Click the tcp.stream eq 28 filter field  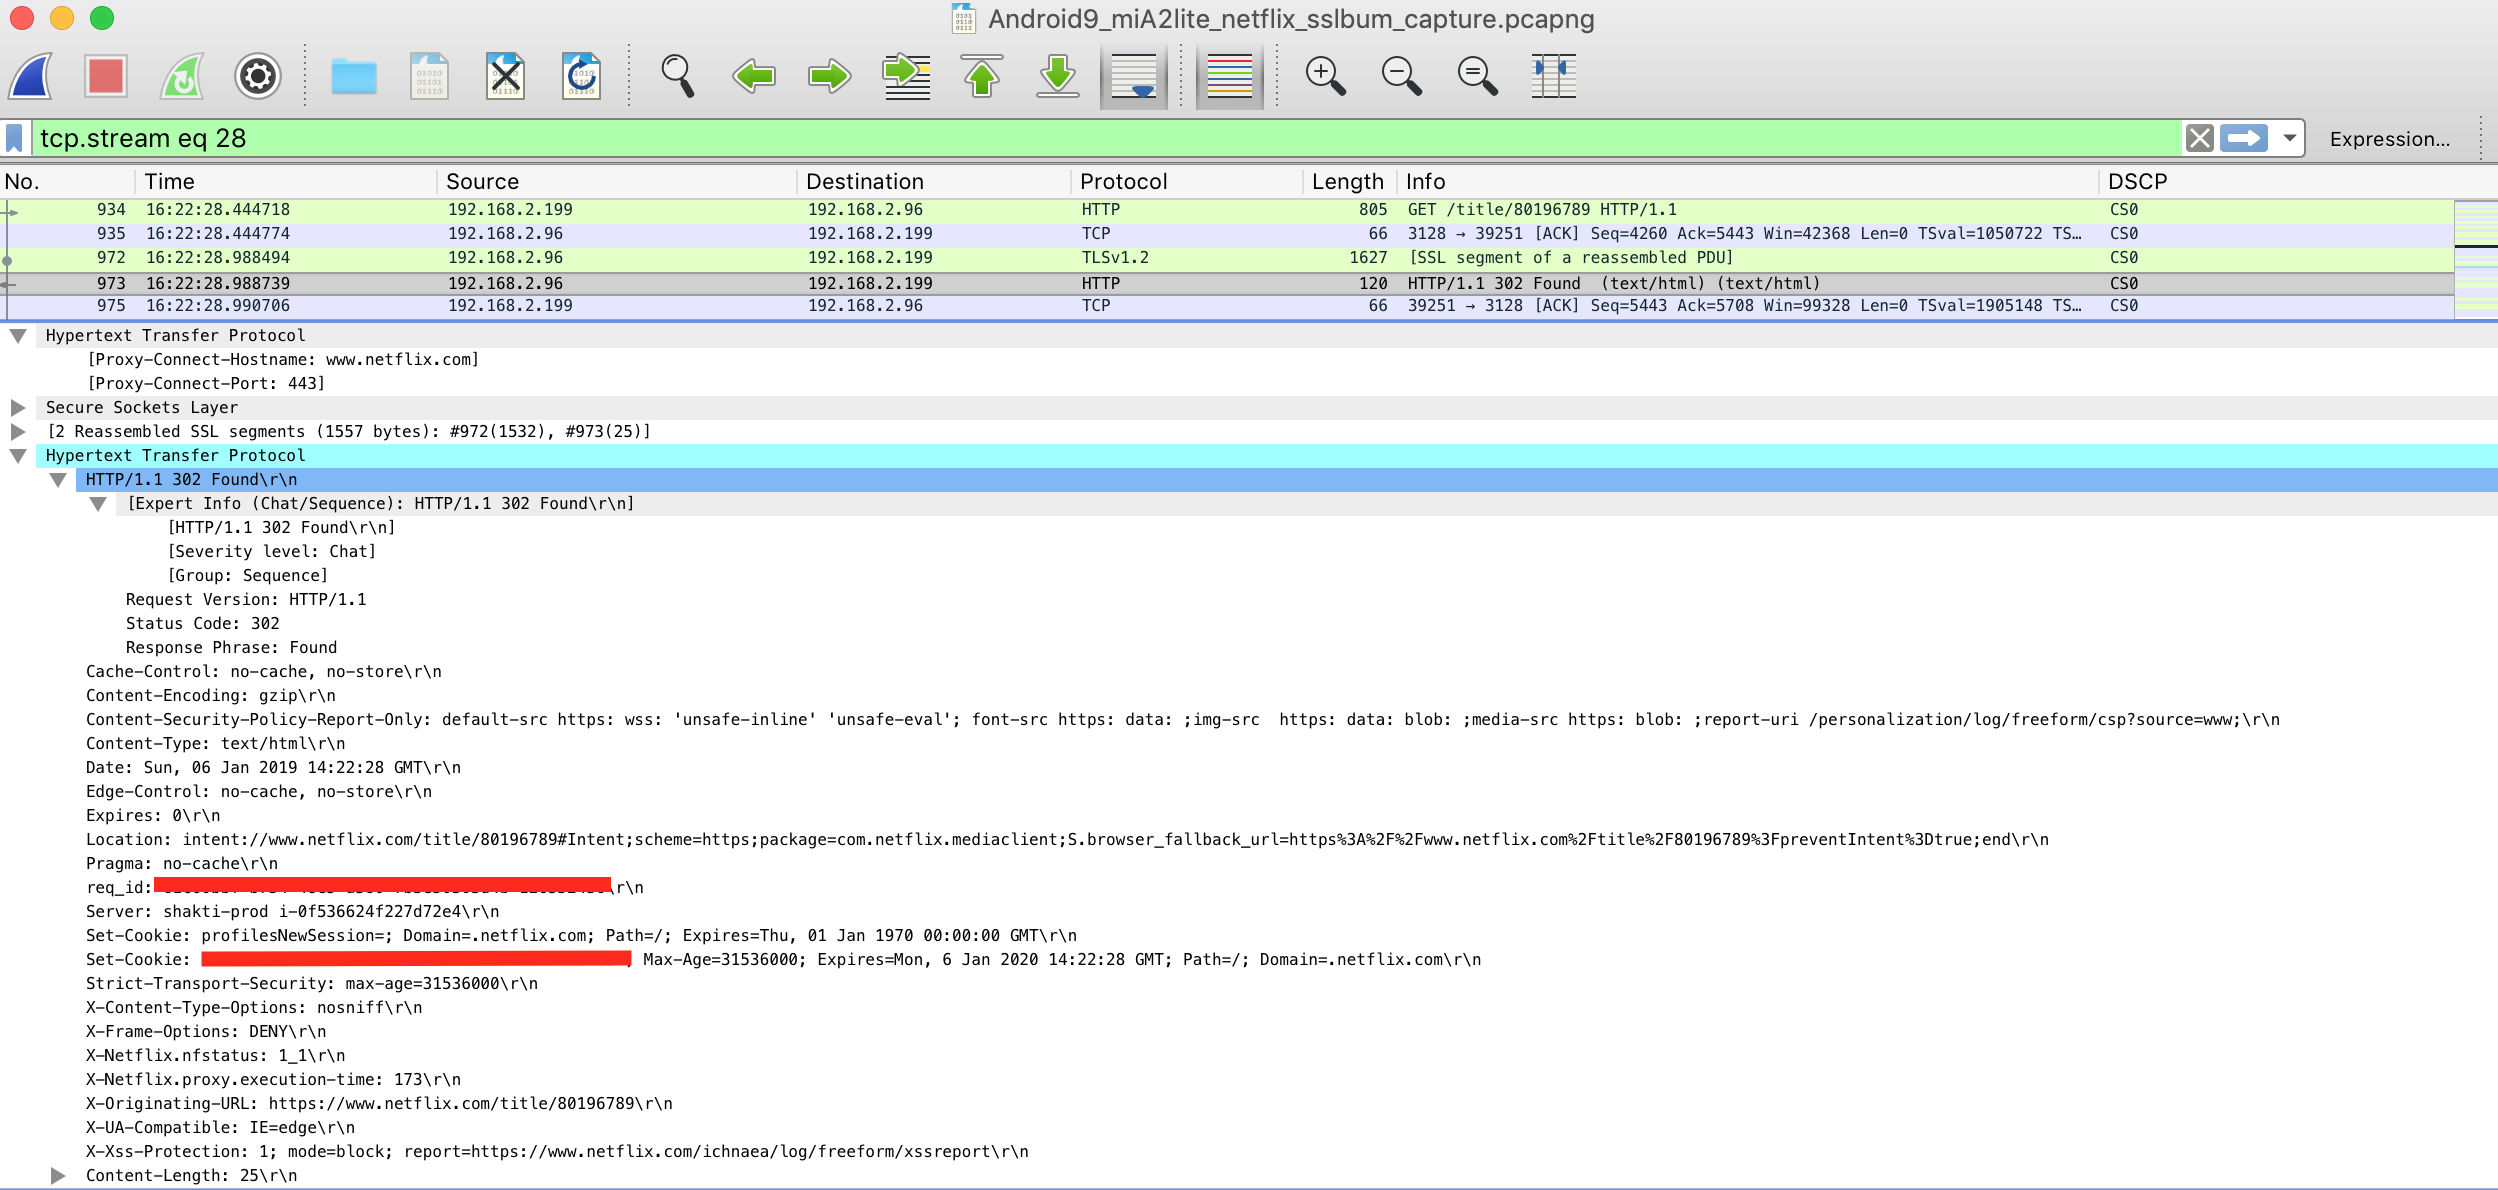click(1100, 138)
